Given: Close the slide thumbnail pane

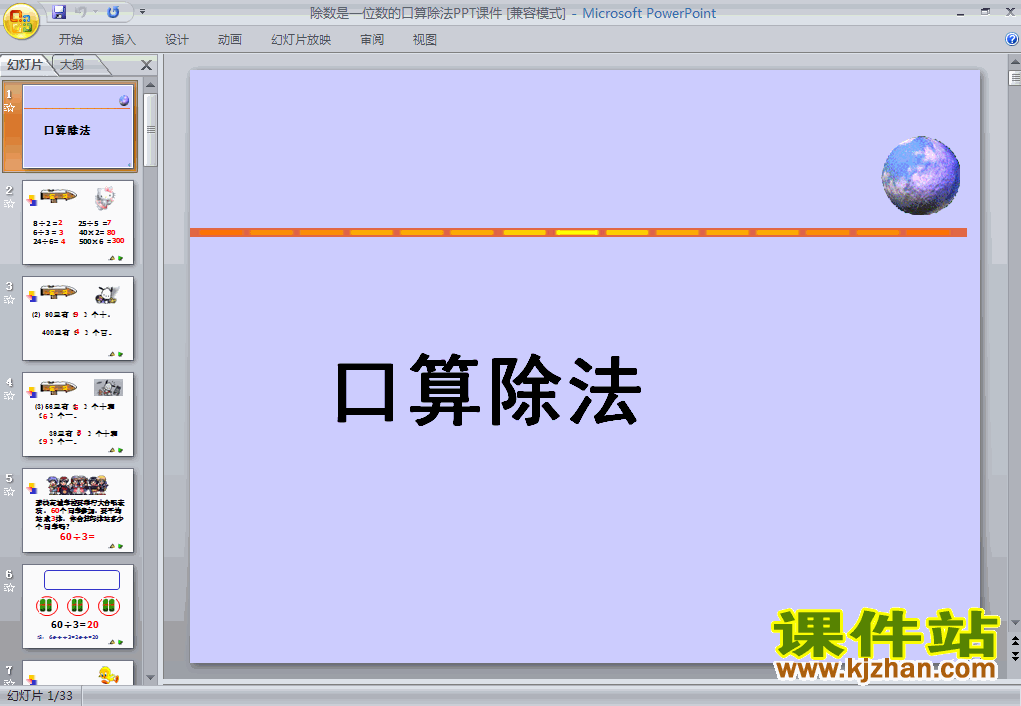Looking at the screenshot, I should 146,65.
